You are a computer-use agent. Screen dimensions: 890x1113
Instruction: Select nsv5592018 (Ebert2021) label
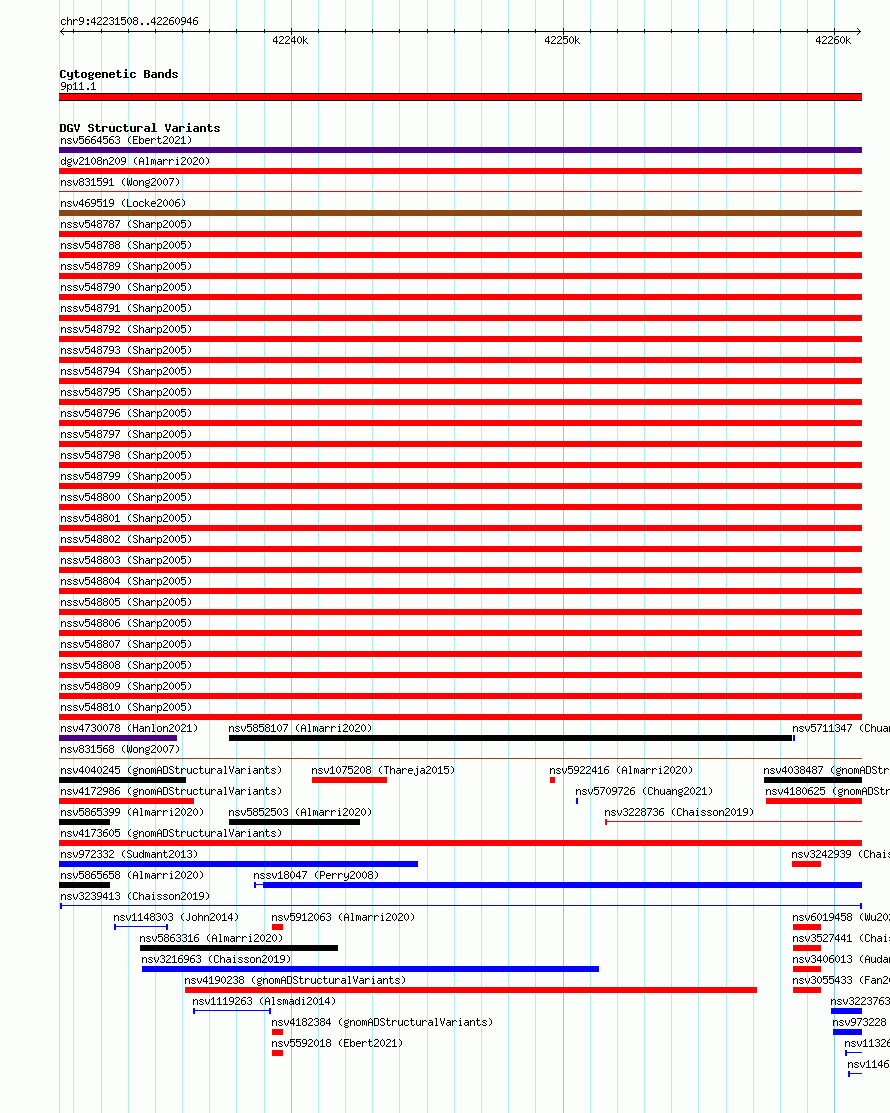pos(337,1043)
